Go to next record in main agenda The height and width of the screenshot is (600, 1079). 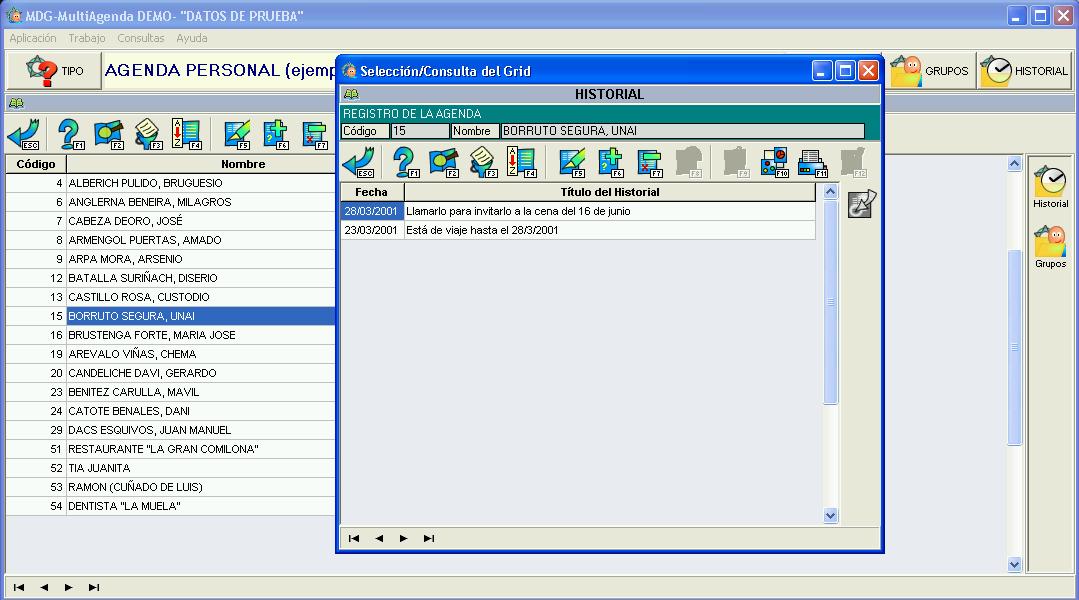[x=68, y=587]
